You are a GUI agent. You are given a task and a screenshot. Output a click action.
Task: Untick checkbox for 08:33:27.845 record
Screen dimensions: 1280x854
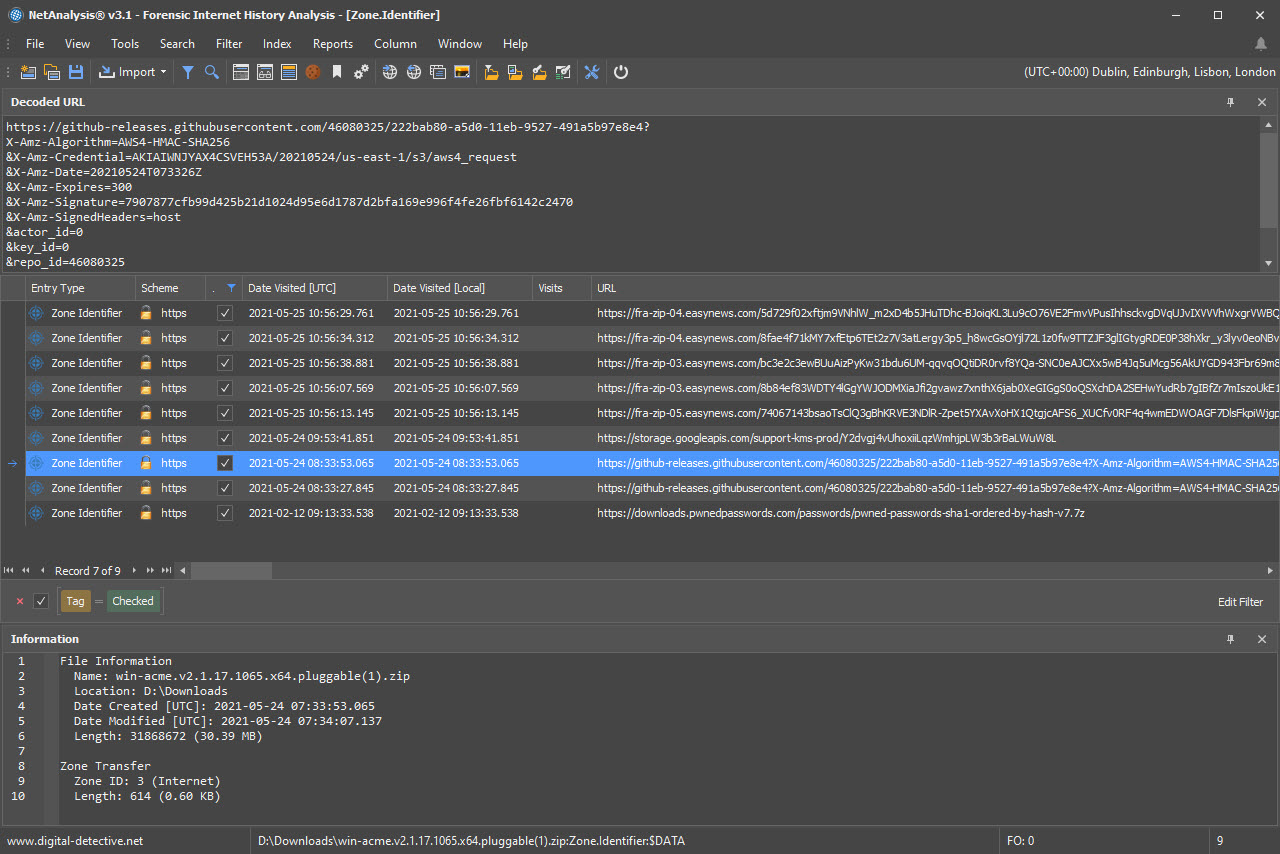225,488
